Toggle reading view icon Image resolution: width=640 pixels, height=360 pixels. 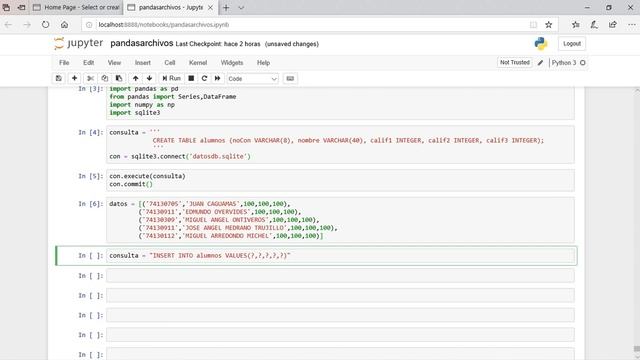(533, 25)
